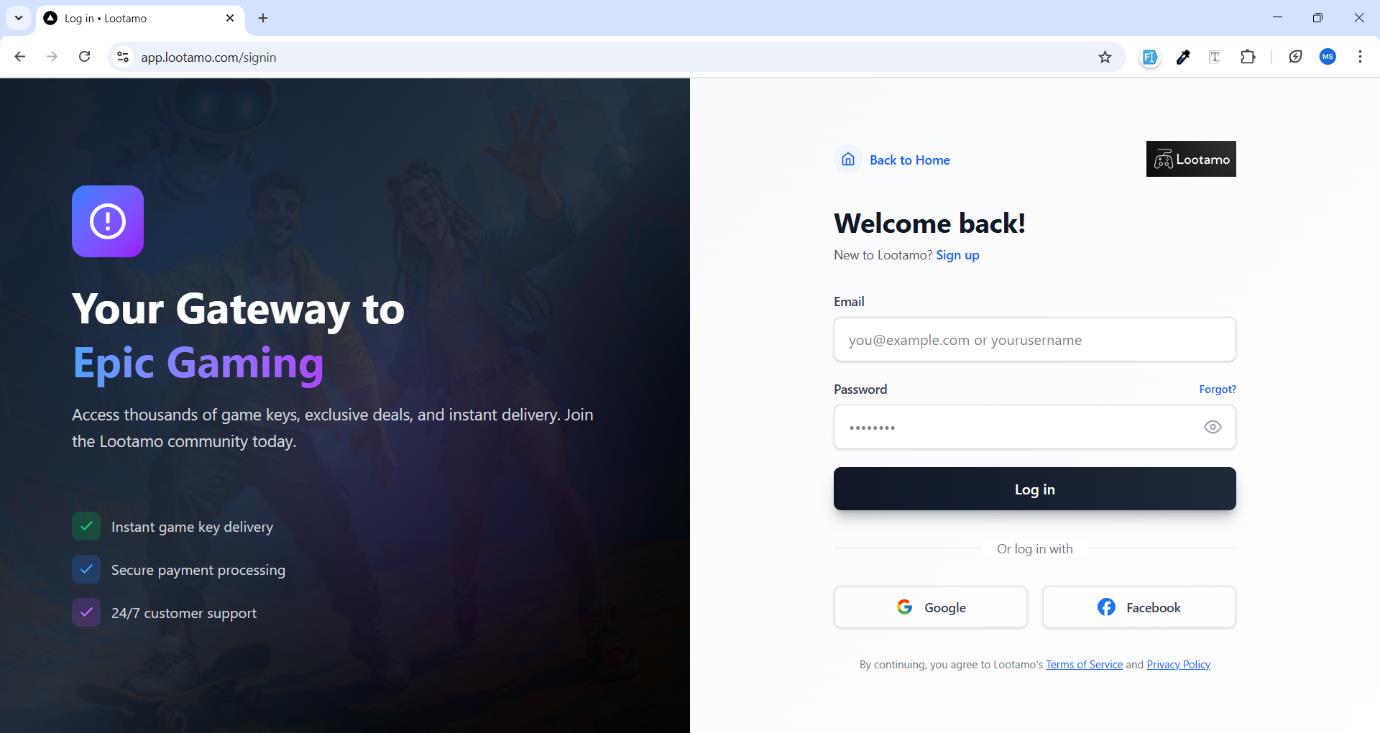Click the purple exclamation badge icon
The width and height of the screenshot is (1380, 733).
click(x=107, y=221)
